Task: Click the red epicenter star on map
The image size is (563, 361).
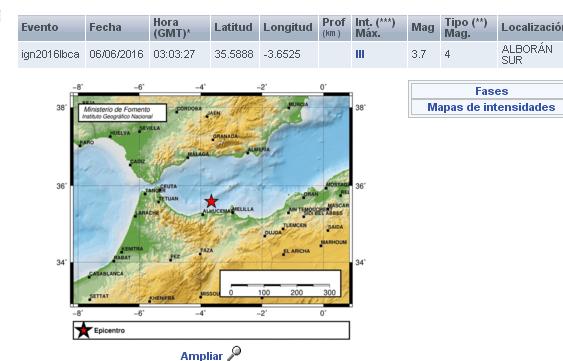Action: coord(211,201)
